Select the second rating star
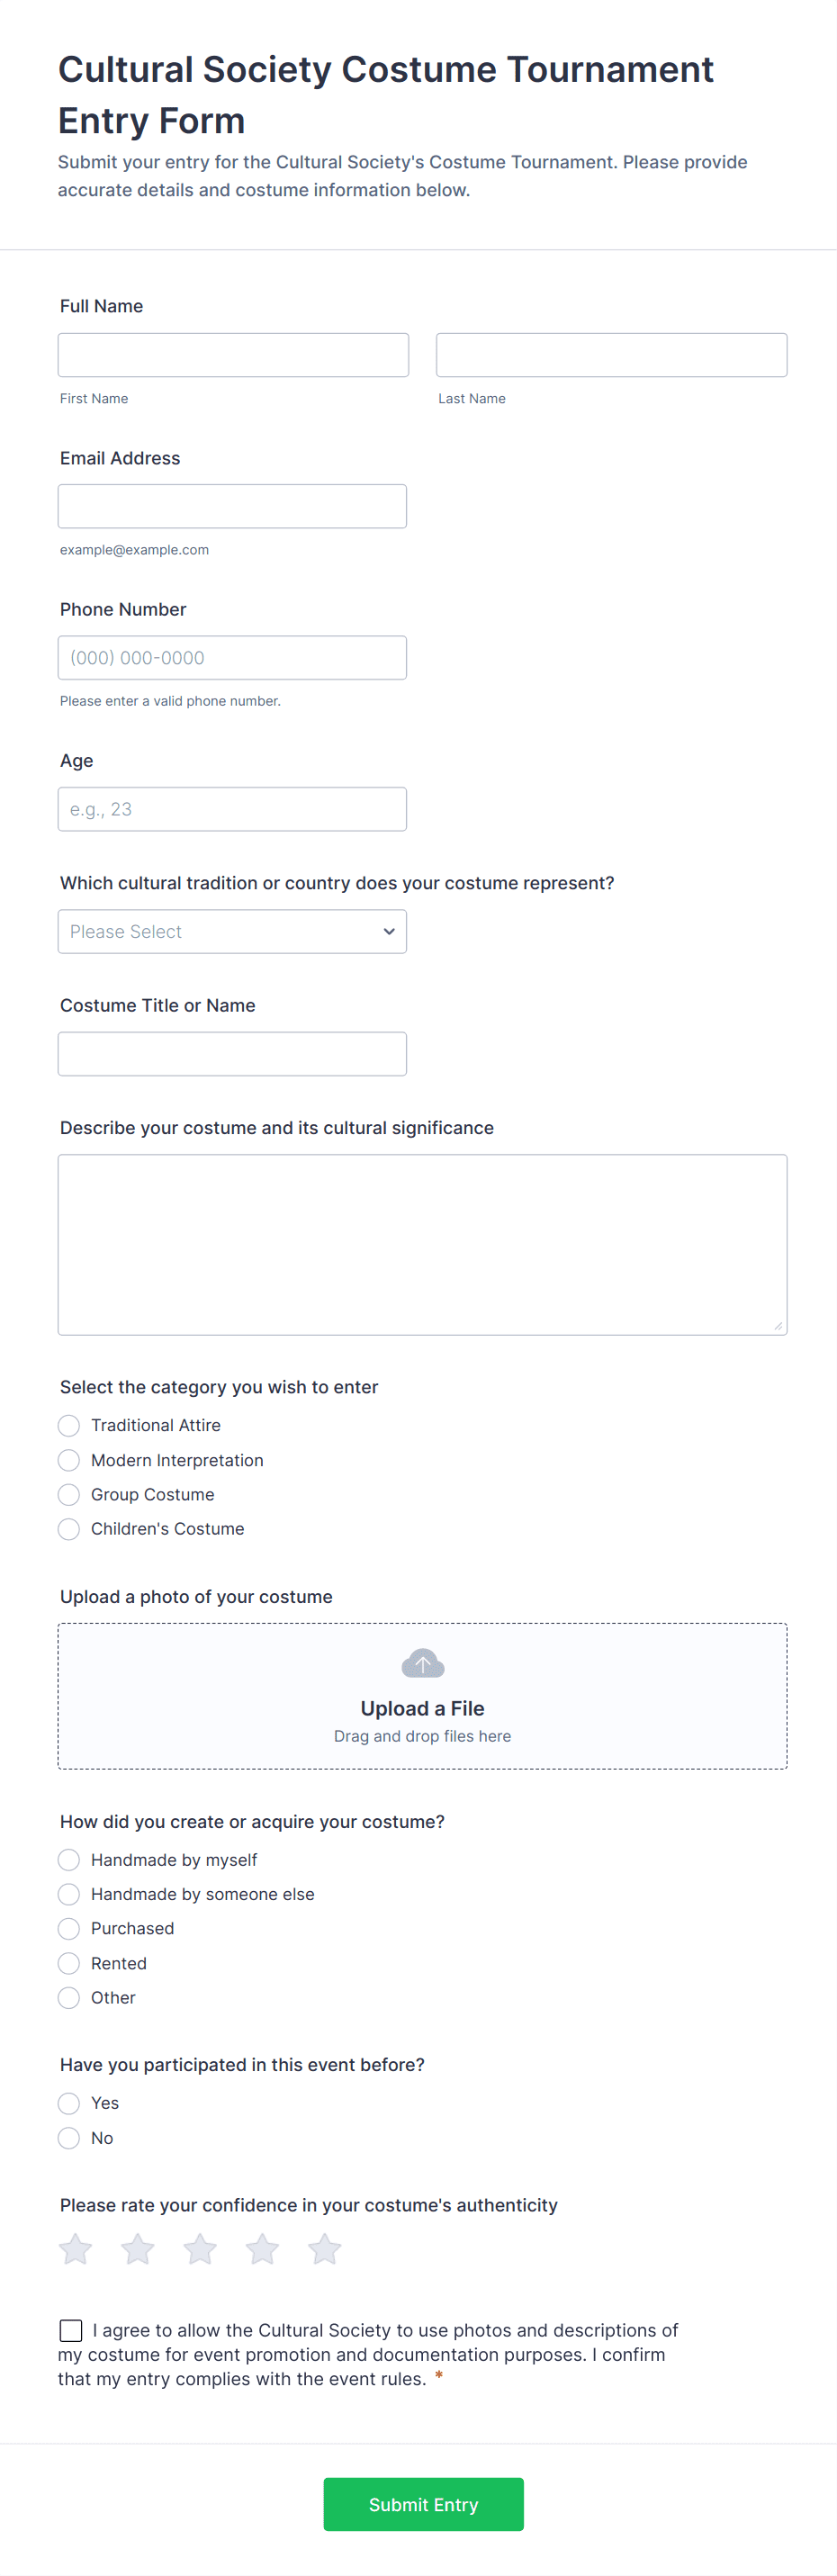This screenshot has height=2576, width=837. click(138, 2249)
